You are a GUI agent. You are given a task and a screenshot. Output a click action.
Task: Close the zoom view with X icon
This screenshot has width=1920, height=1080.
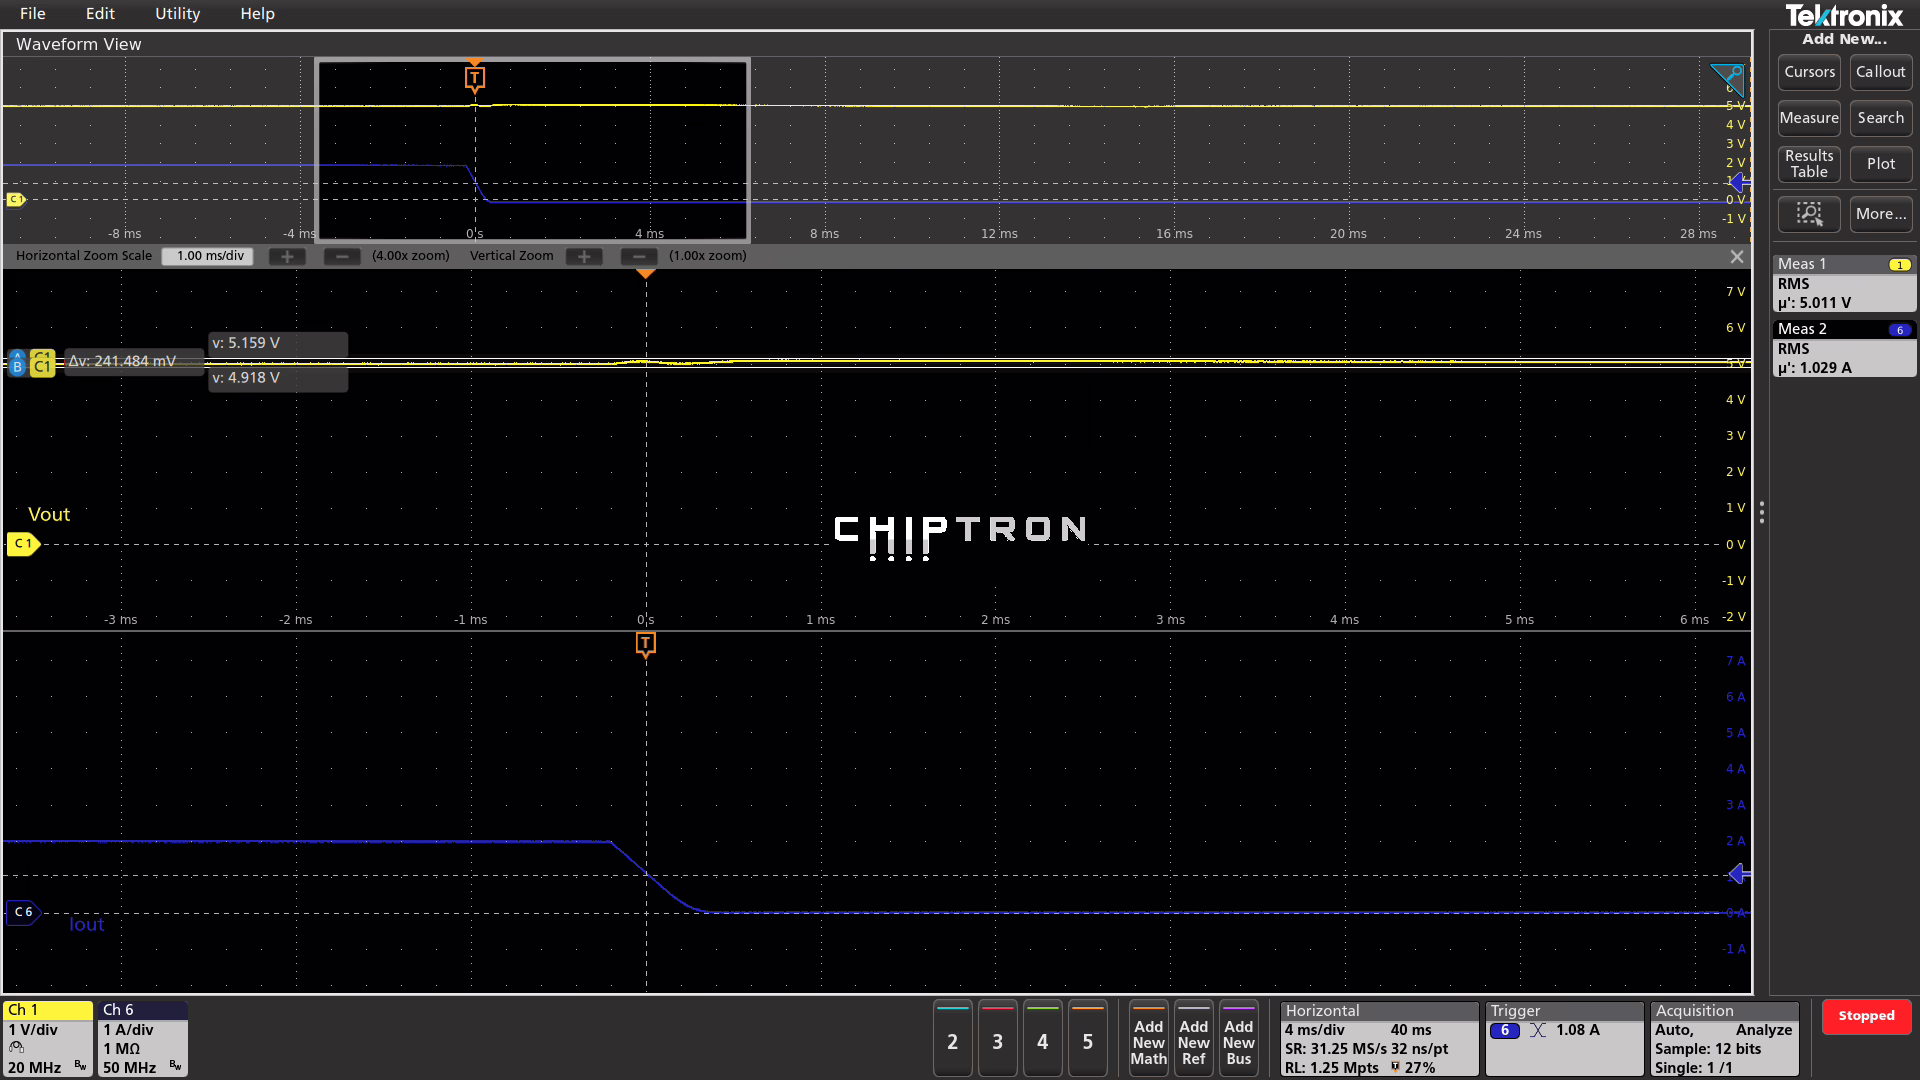point(1737,257)
